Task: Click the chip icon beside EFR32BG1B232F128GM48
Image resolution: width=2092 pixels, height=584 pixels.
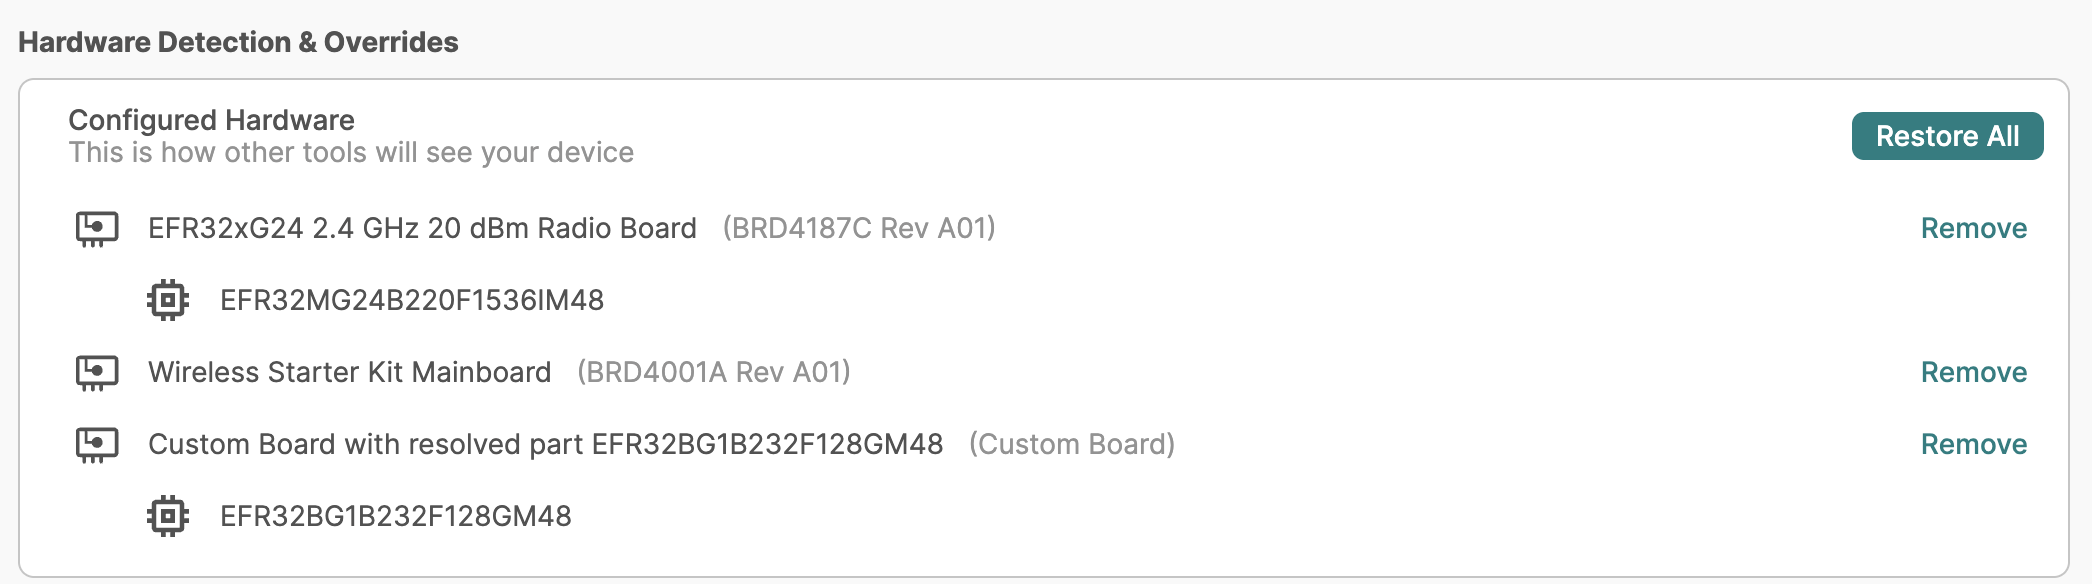Action: click(168, 516)
